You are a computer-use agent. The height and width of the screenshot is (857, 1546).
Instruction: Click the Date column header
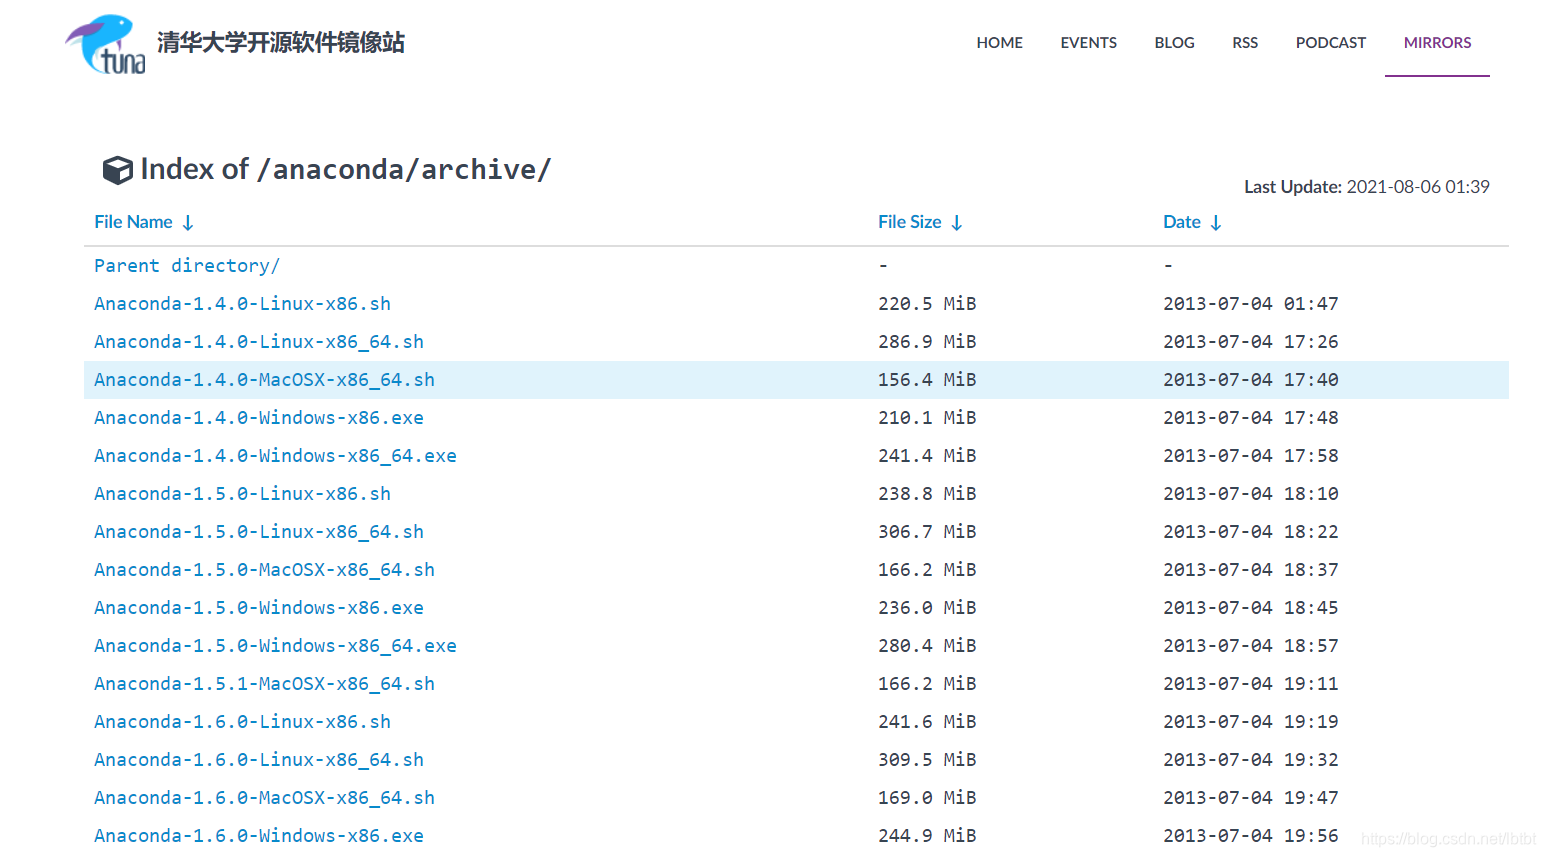(1181, 222)
